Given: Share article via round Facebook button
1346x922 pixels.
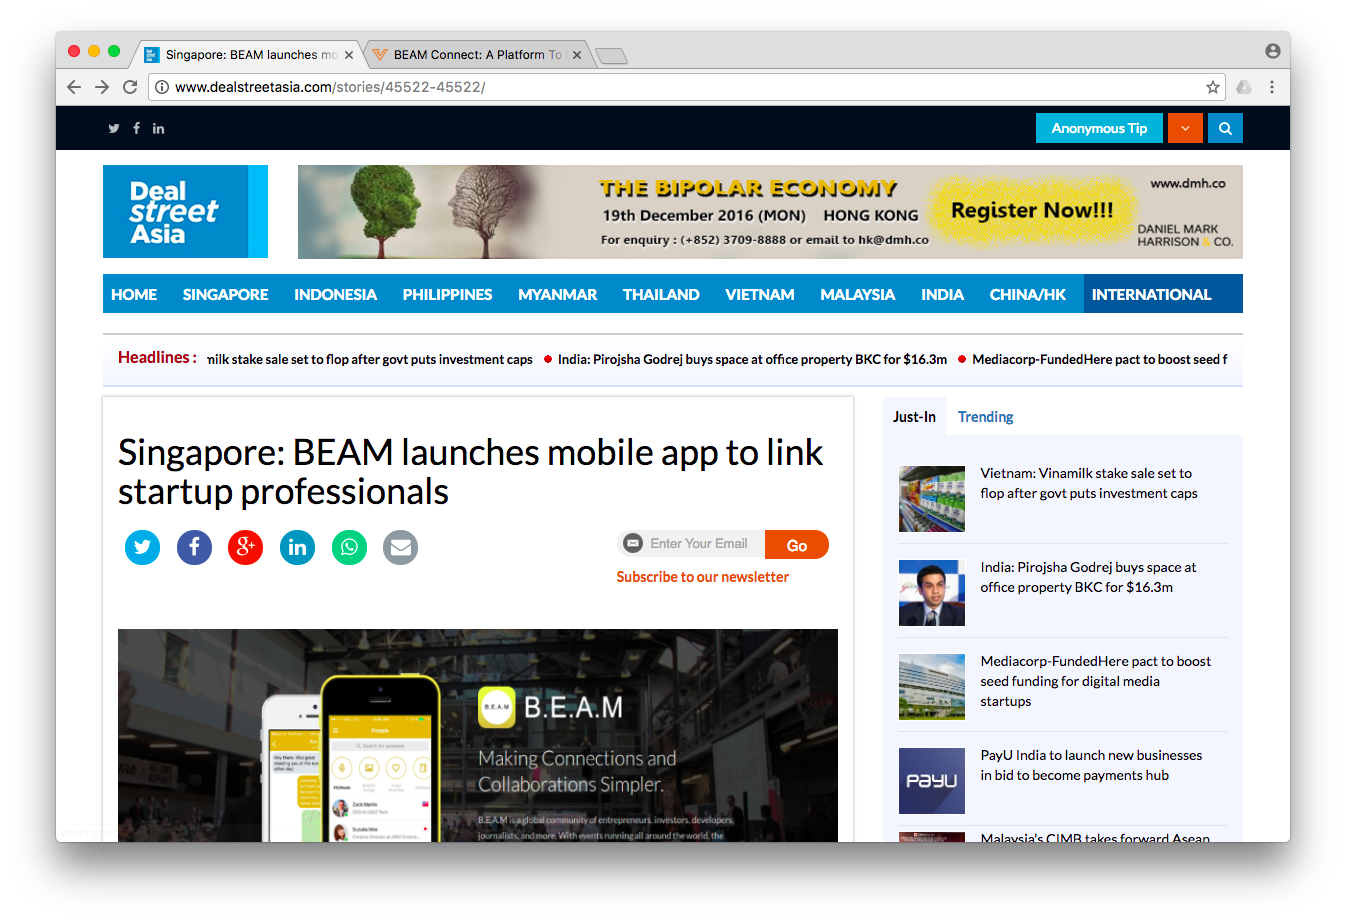Looking at the screenshot, I should (194, 547).
